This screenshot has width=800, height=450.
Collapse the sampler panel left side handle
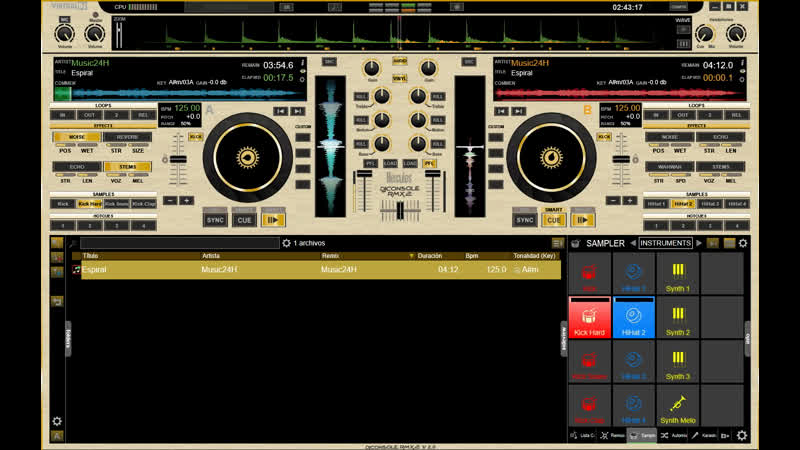(564, 338)
